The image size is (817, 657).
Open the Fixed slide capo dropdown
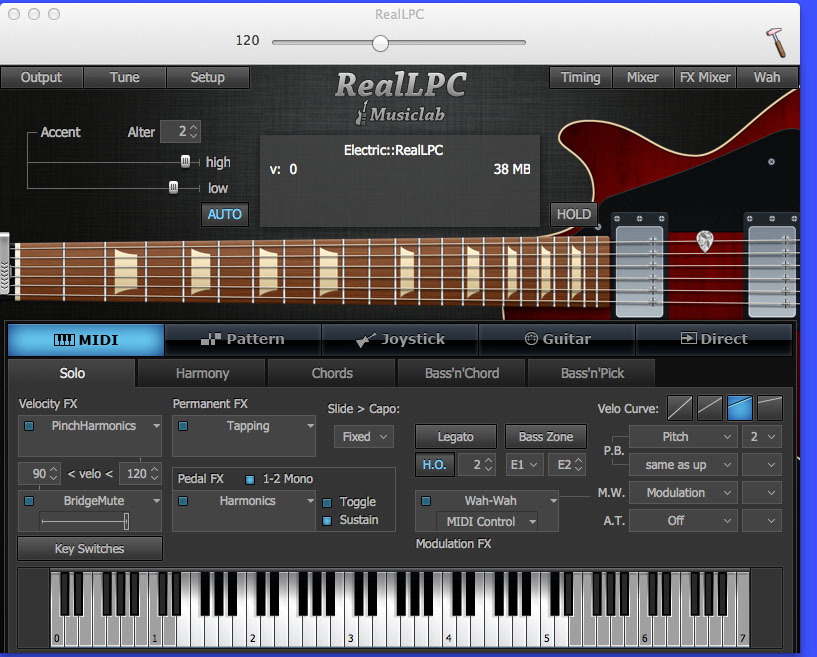point(364,437)
